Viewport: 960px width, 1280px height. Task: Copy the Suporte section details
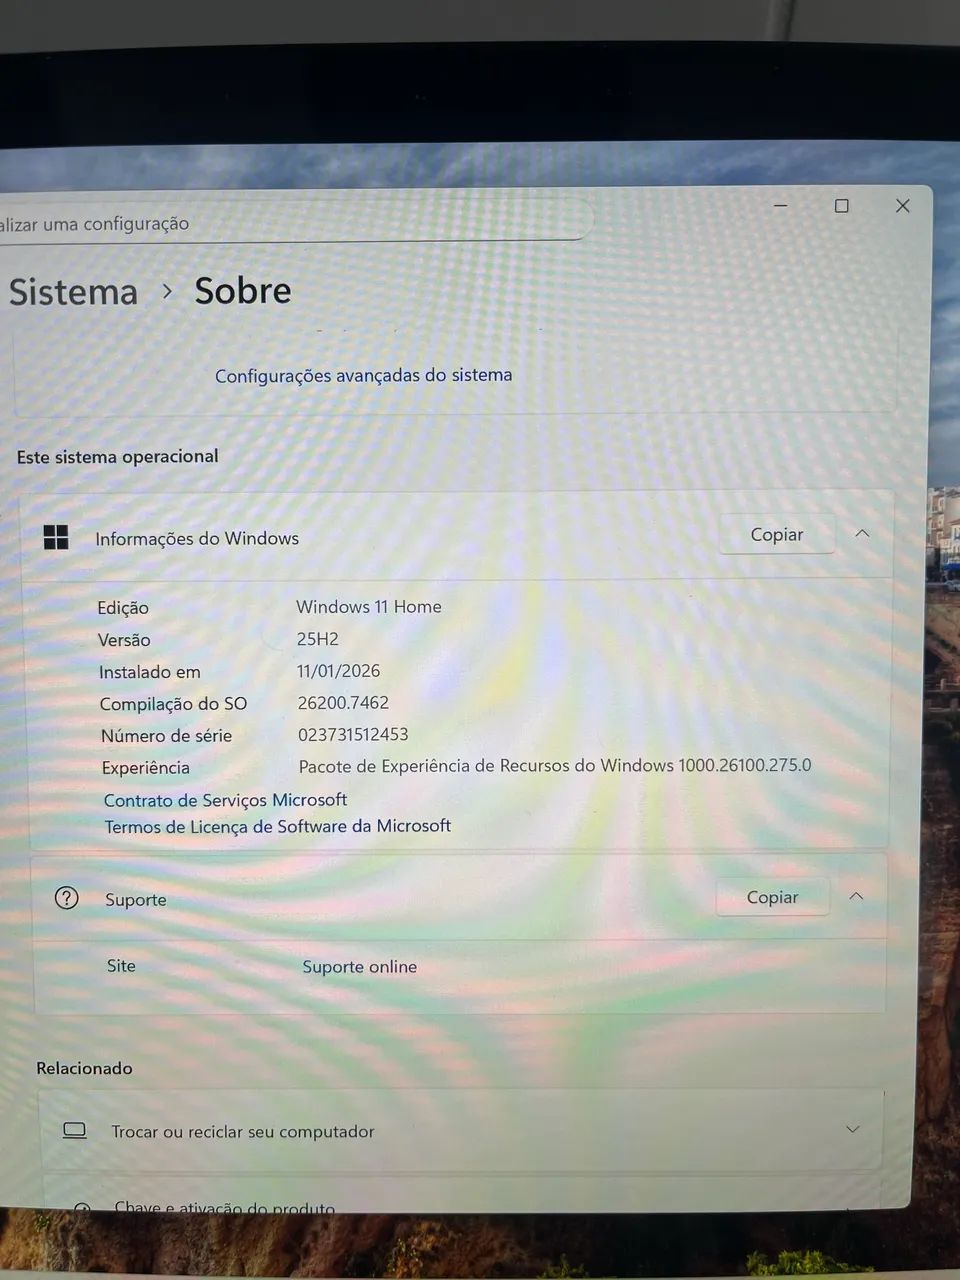772,898
